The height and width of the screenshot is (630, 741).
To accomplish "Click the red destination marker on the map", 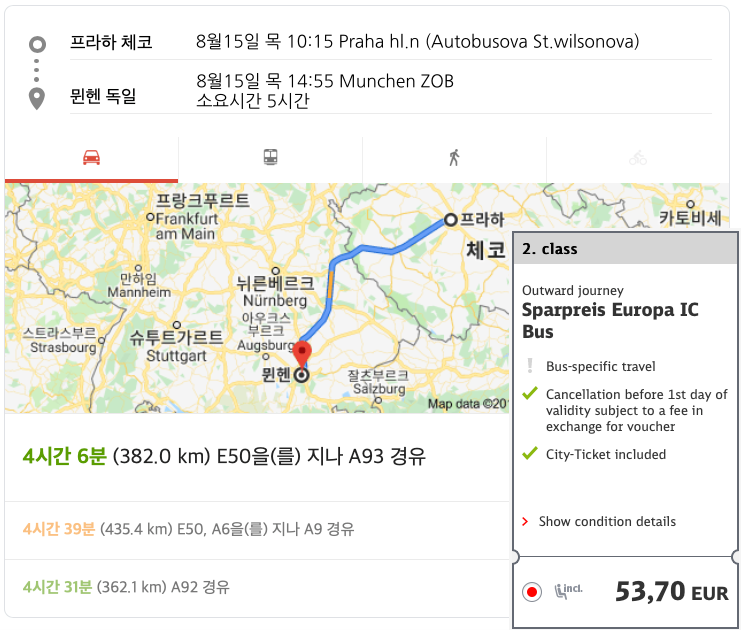I will coord(302,354).
